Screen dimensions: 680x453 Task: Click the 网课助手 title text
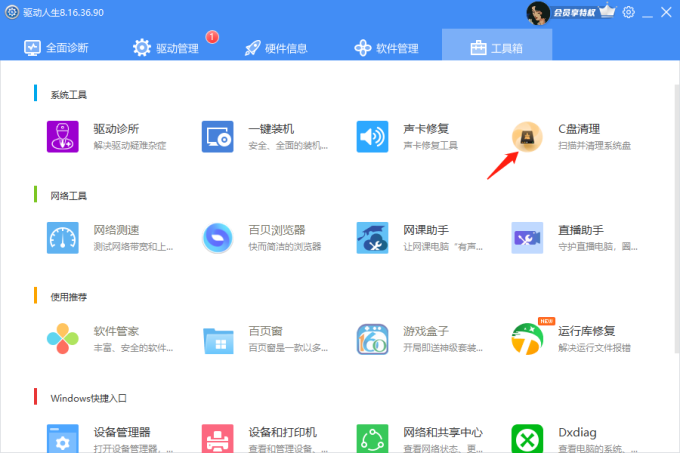pyautogui.click(x=426, y=230)
